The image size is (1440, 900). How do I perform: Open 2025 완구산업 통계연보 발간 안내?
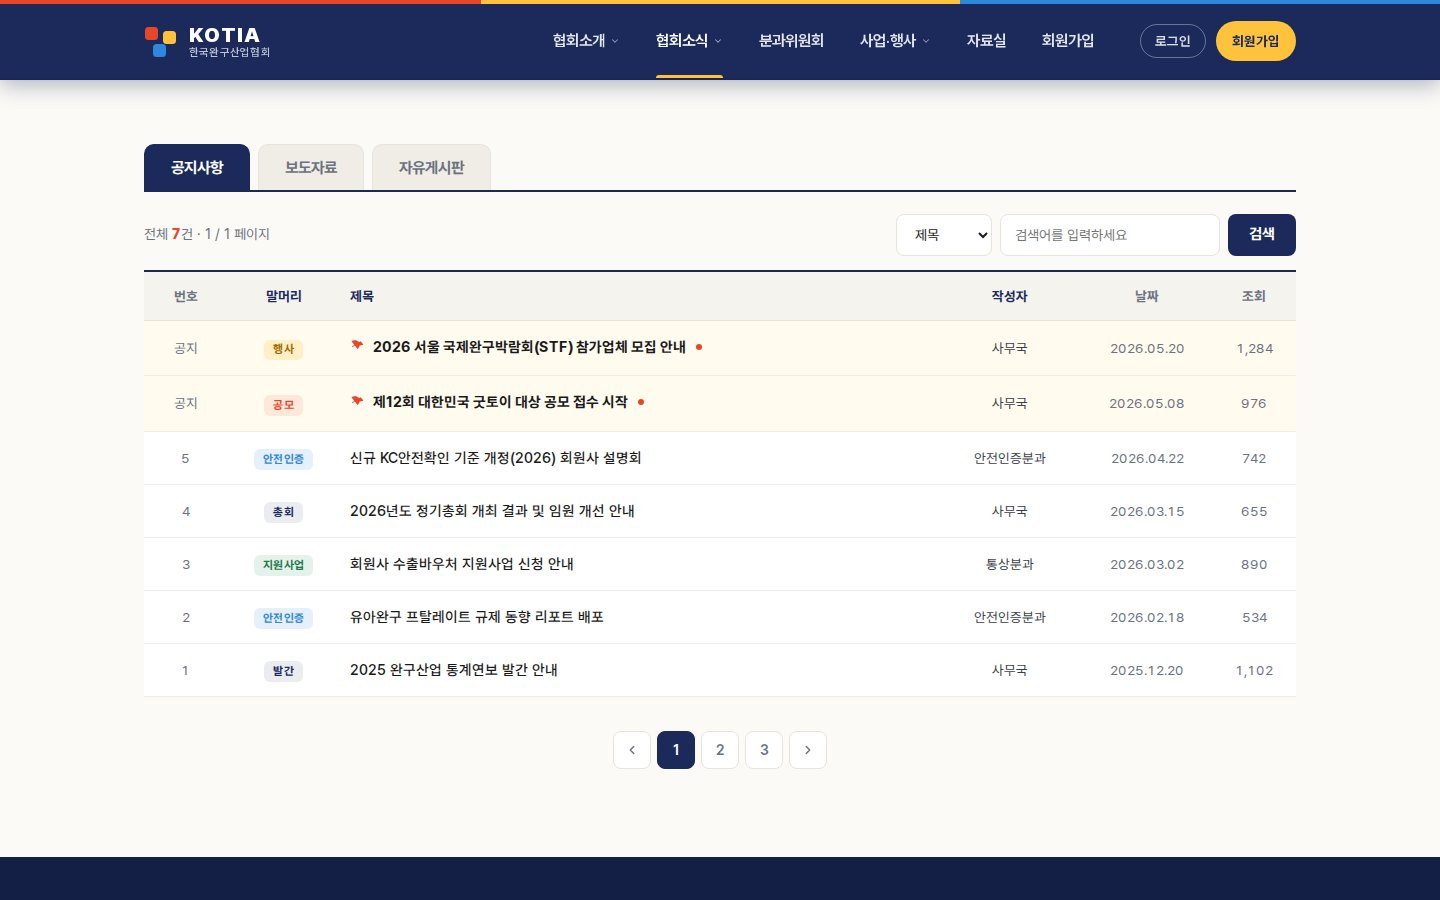[x=454, y=670]
